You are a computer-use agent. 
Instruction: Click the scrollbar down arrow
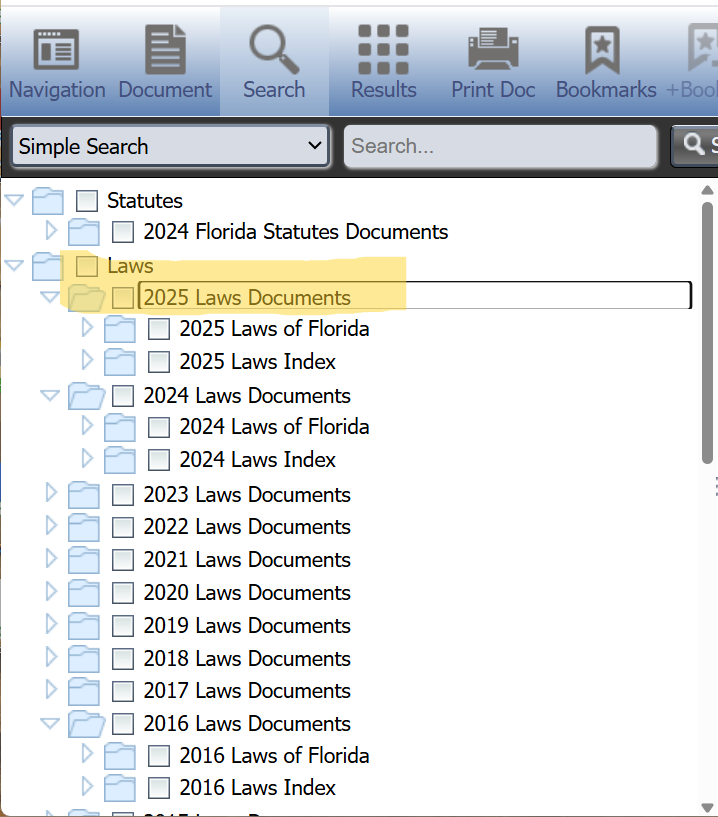[707, 808]
